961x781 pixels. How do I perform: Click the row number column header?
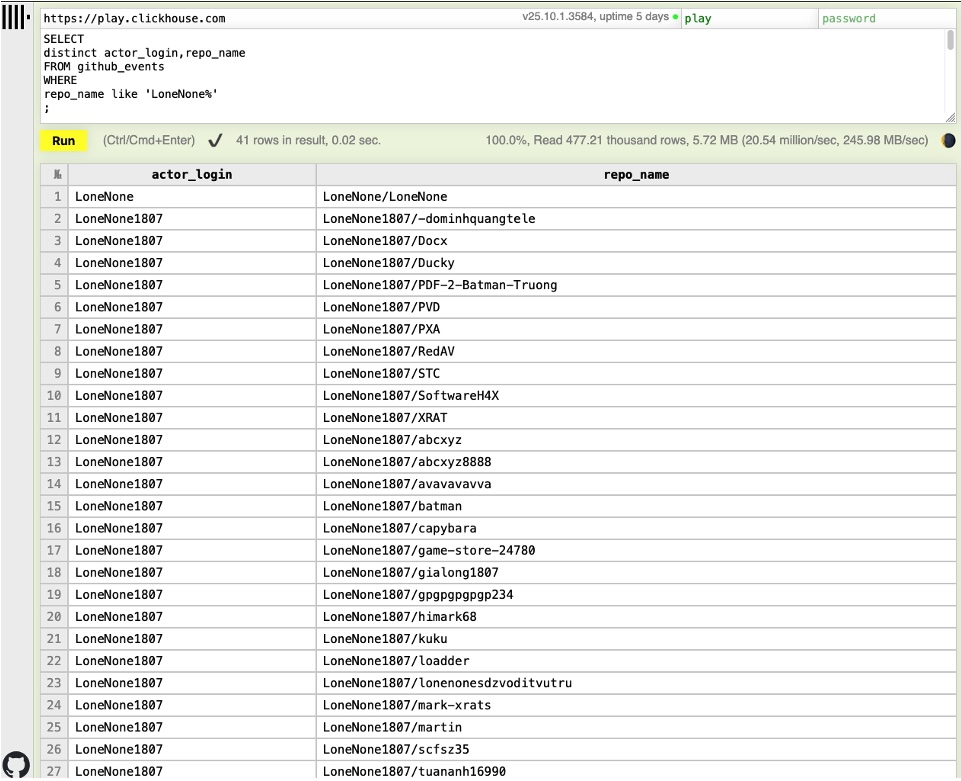[55, 175]
